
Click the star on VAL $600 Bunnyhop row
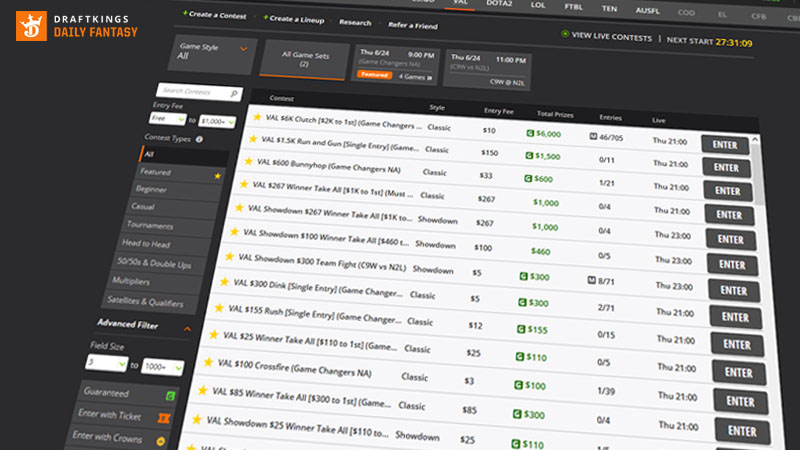(248, 161)
